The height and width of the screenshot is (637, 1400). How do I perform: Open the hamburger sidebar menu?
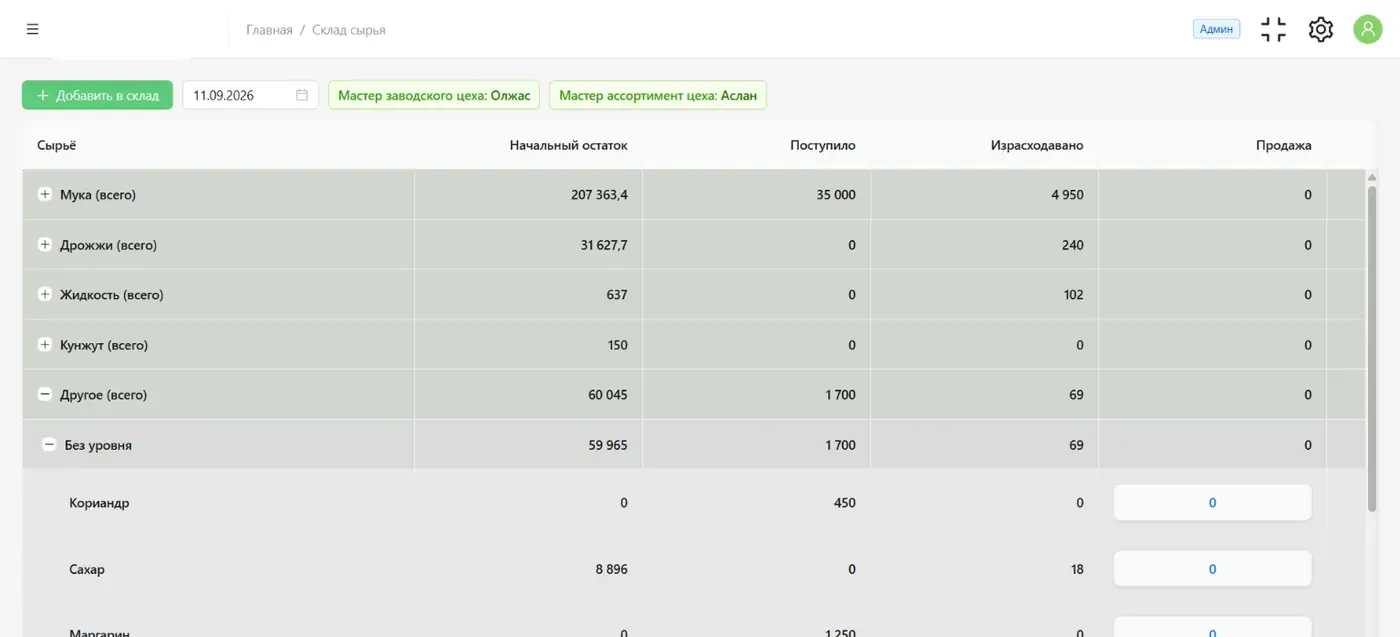click(32, 30)
